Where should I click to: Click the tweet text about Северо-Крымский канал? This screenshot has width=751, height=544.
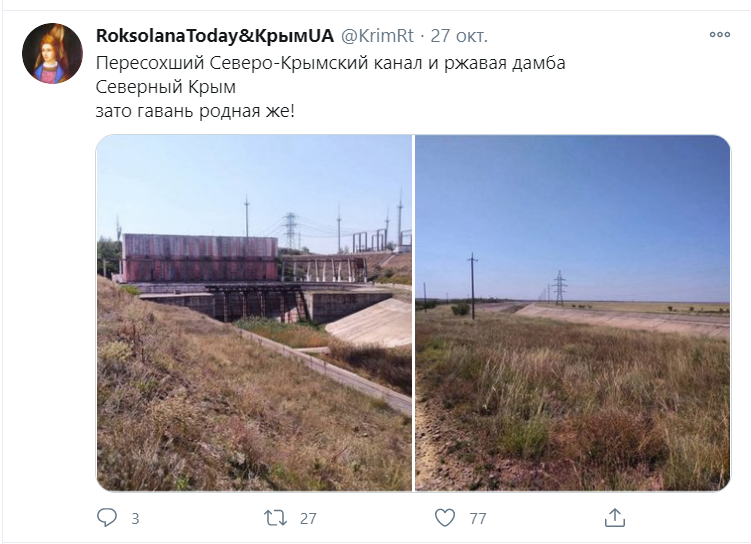tap(330, 63)
